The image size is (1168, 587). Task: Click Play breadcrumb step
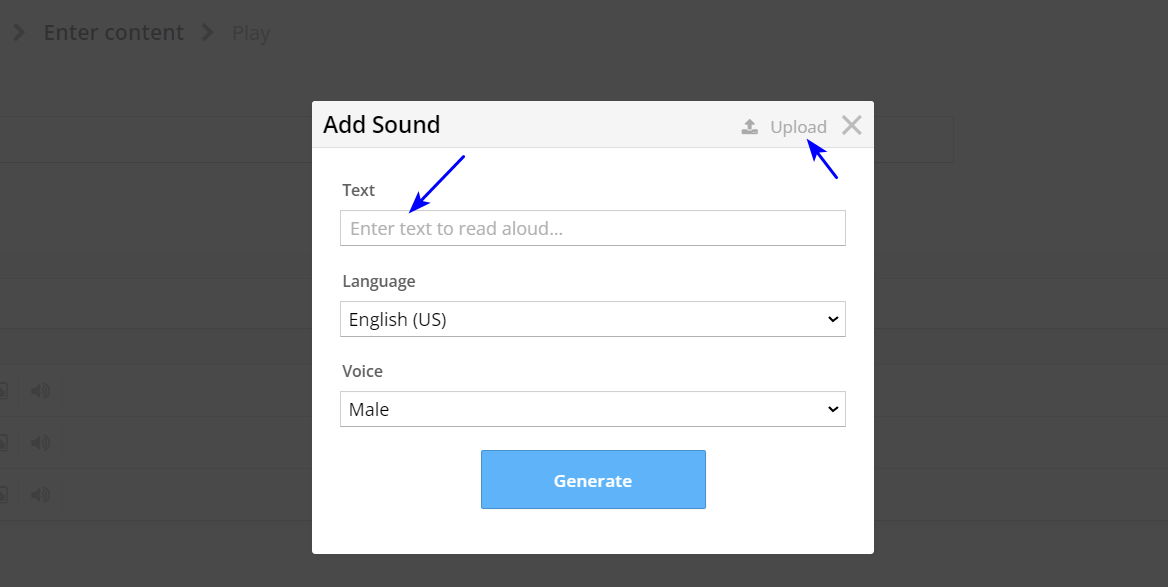pos(251,34)
